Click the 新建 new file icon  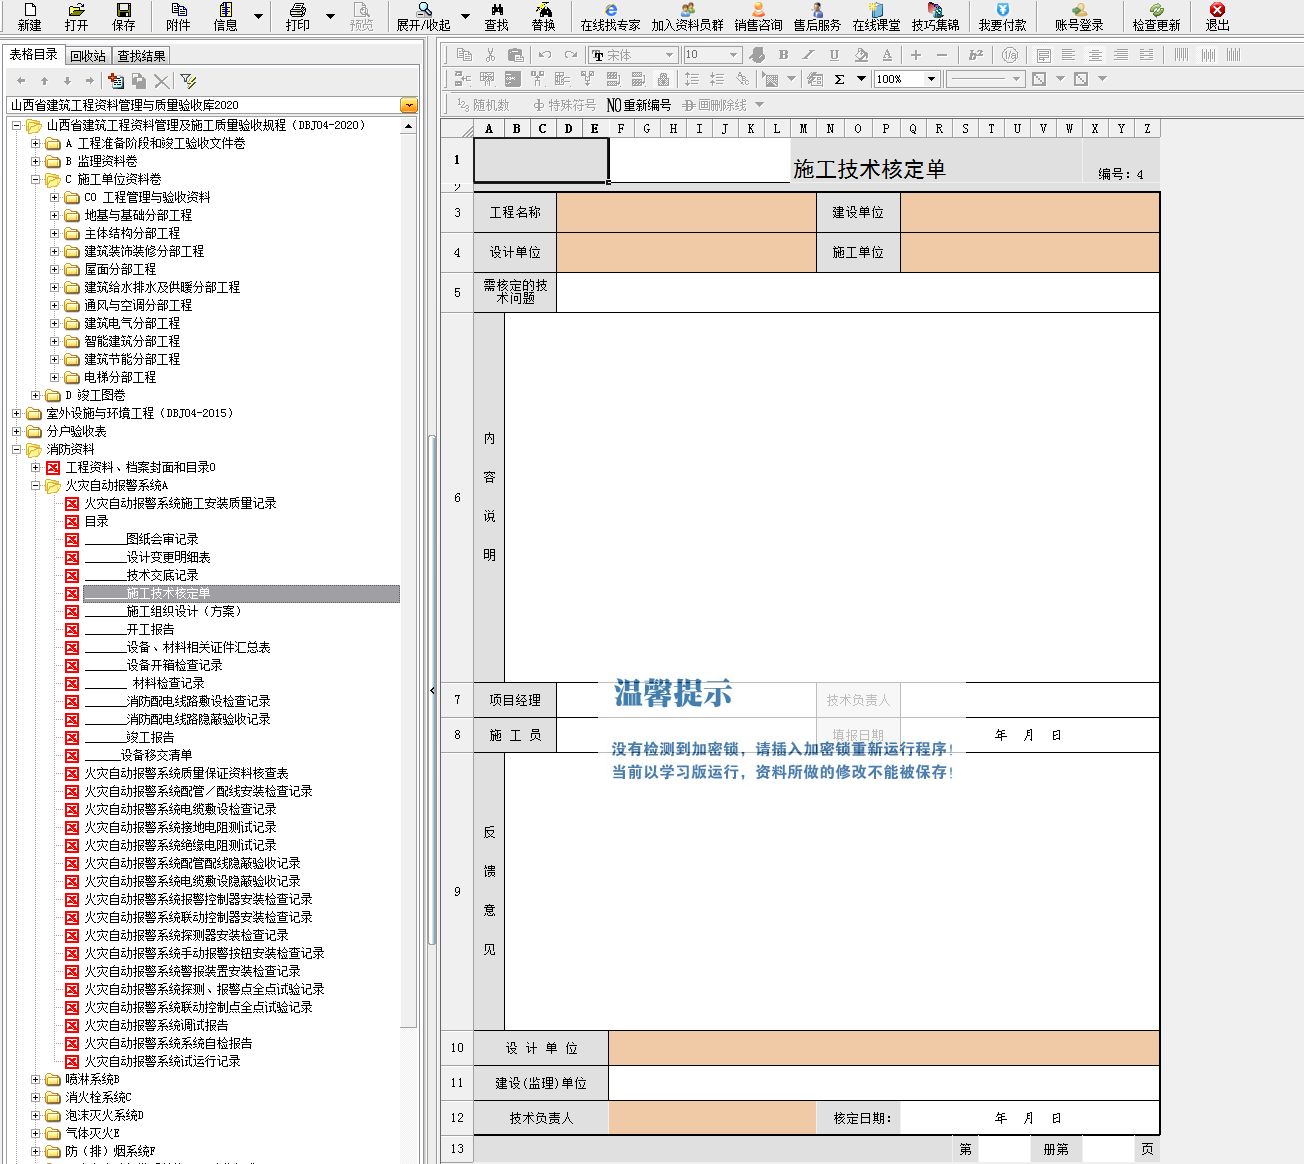point(30,16)
